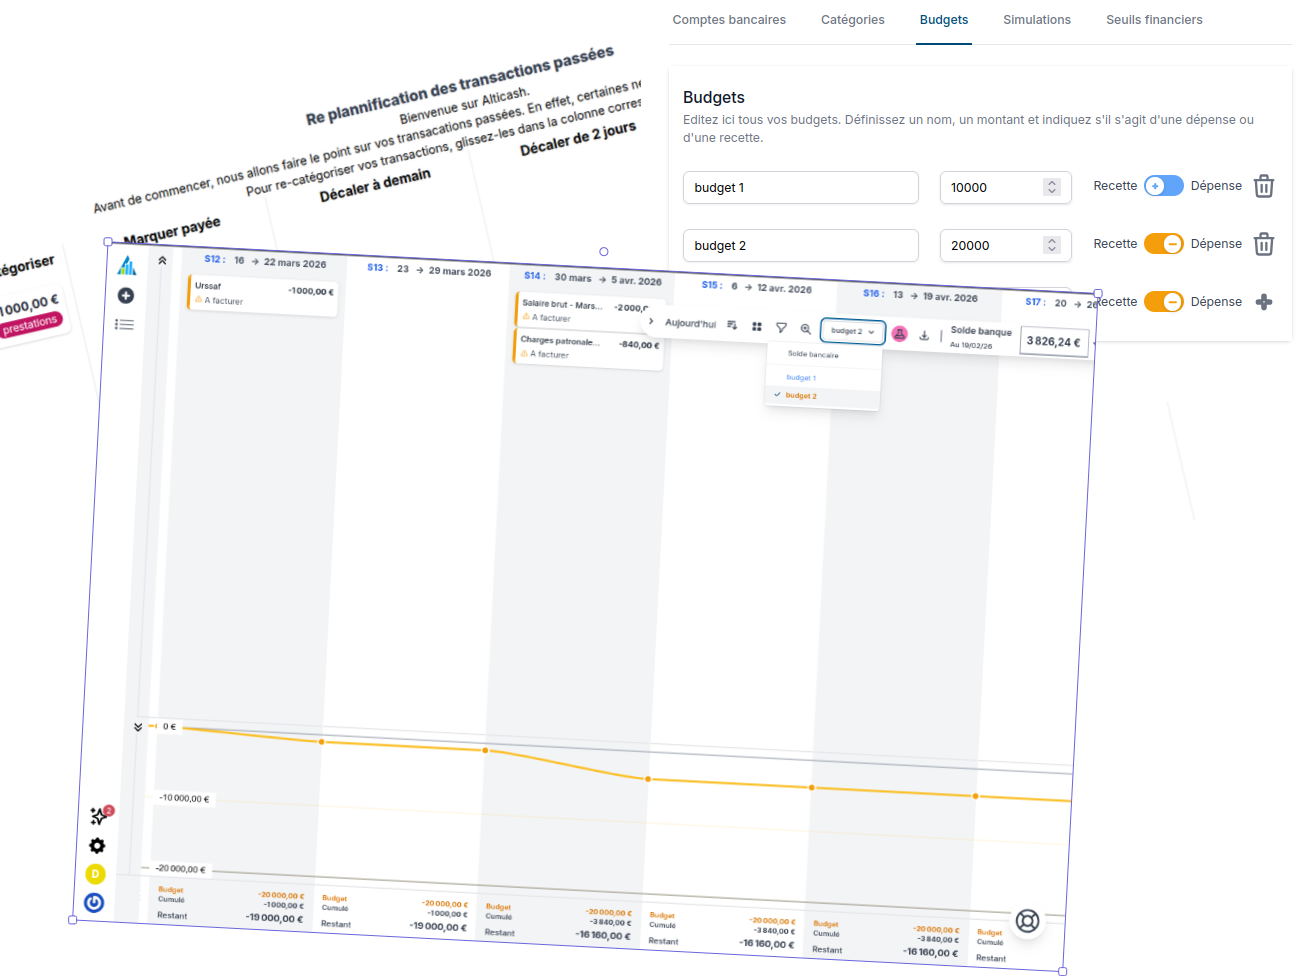This screenshot has width=1297, height=976.
Task: Open the budget 2 dropdown selector
Action: (852, 331)
